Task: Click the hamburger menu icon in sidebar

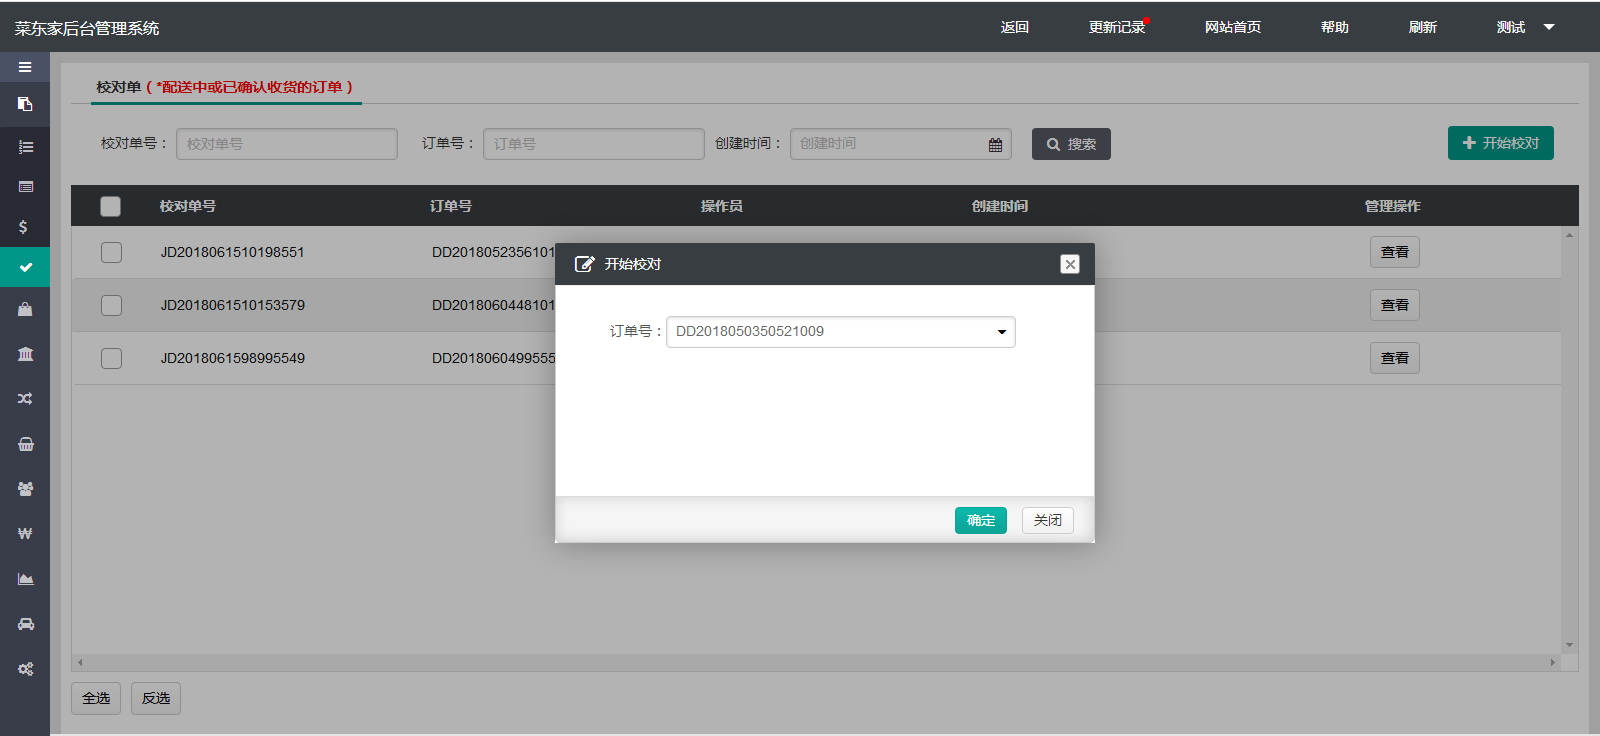Action: 25,67
